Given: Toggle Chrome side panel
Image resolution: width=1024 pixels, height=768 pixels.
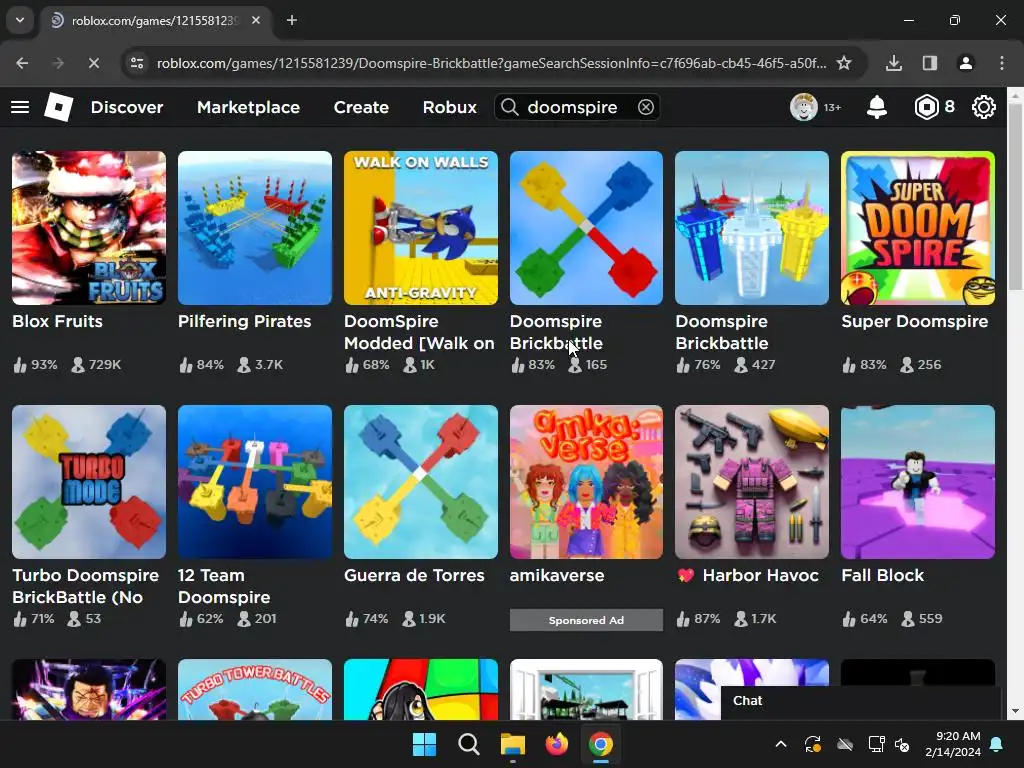Looking at the screenshot, I should tap(929, 63).
